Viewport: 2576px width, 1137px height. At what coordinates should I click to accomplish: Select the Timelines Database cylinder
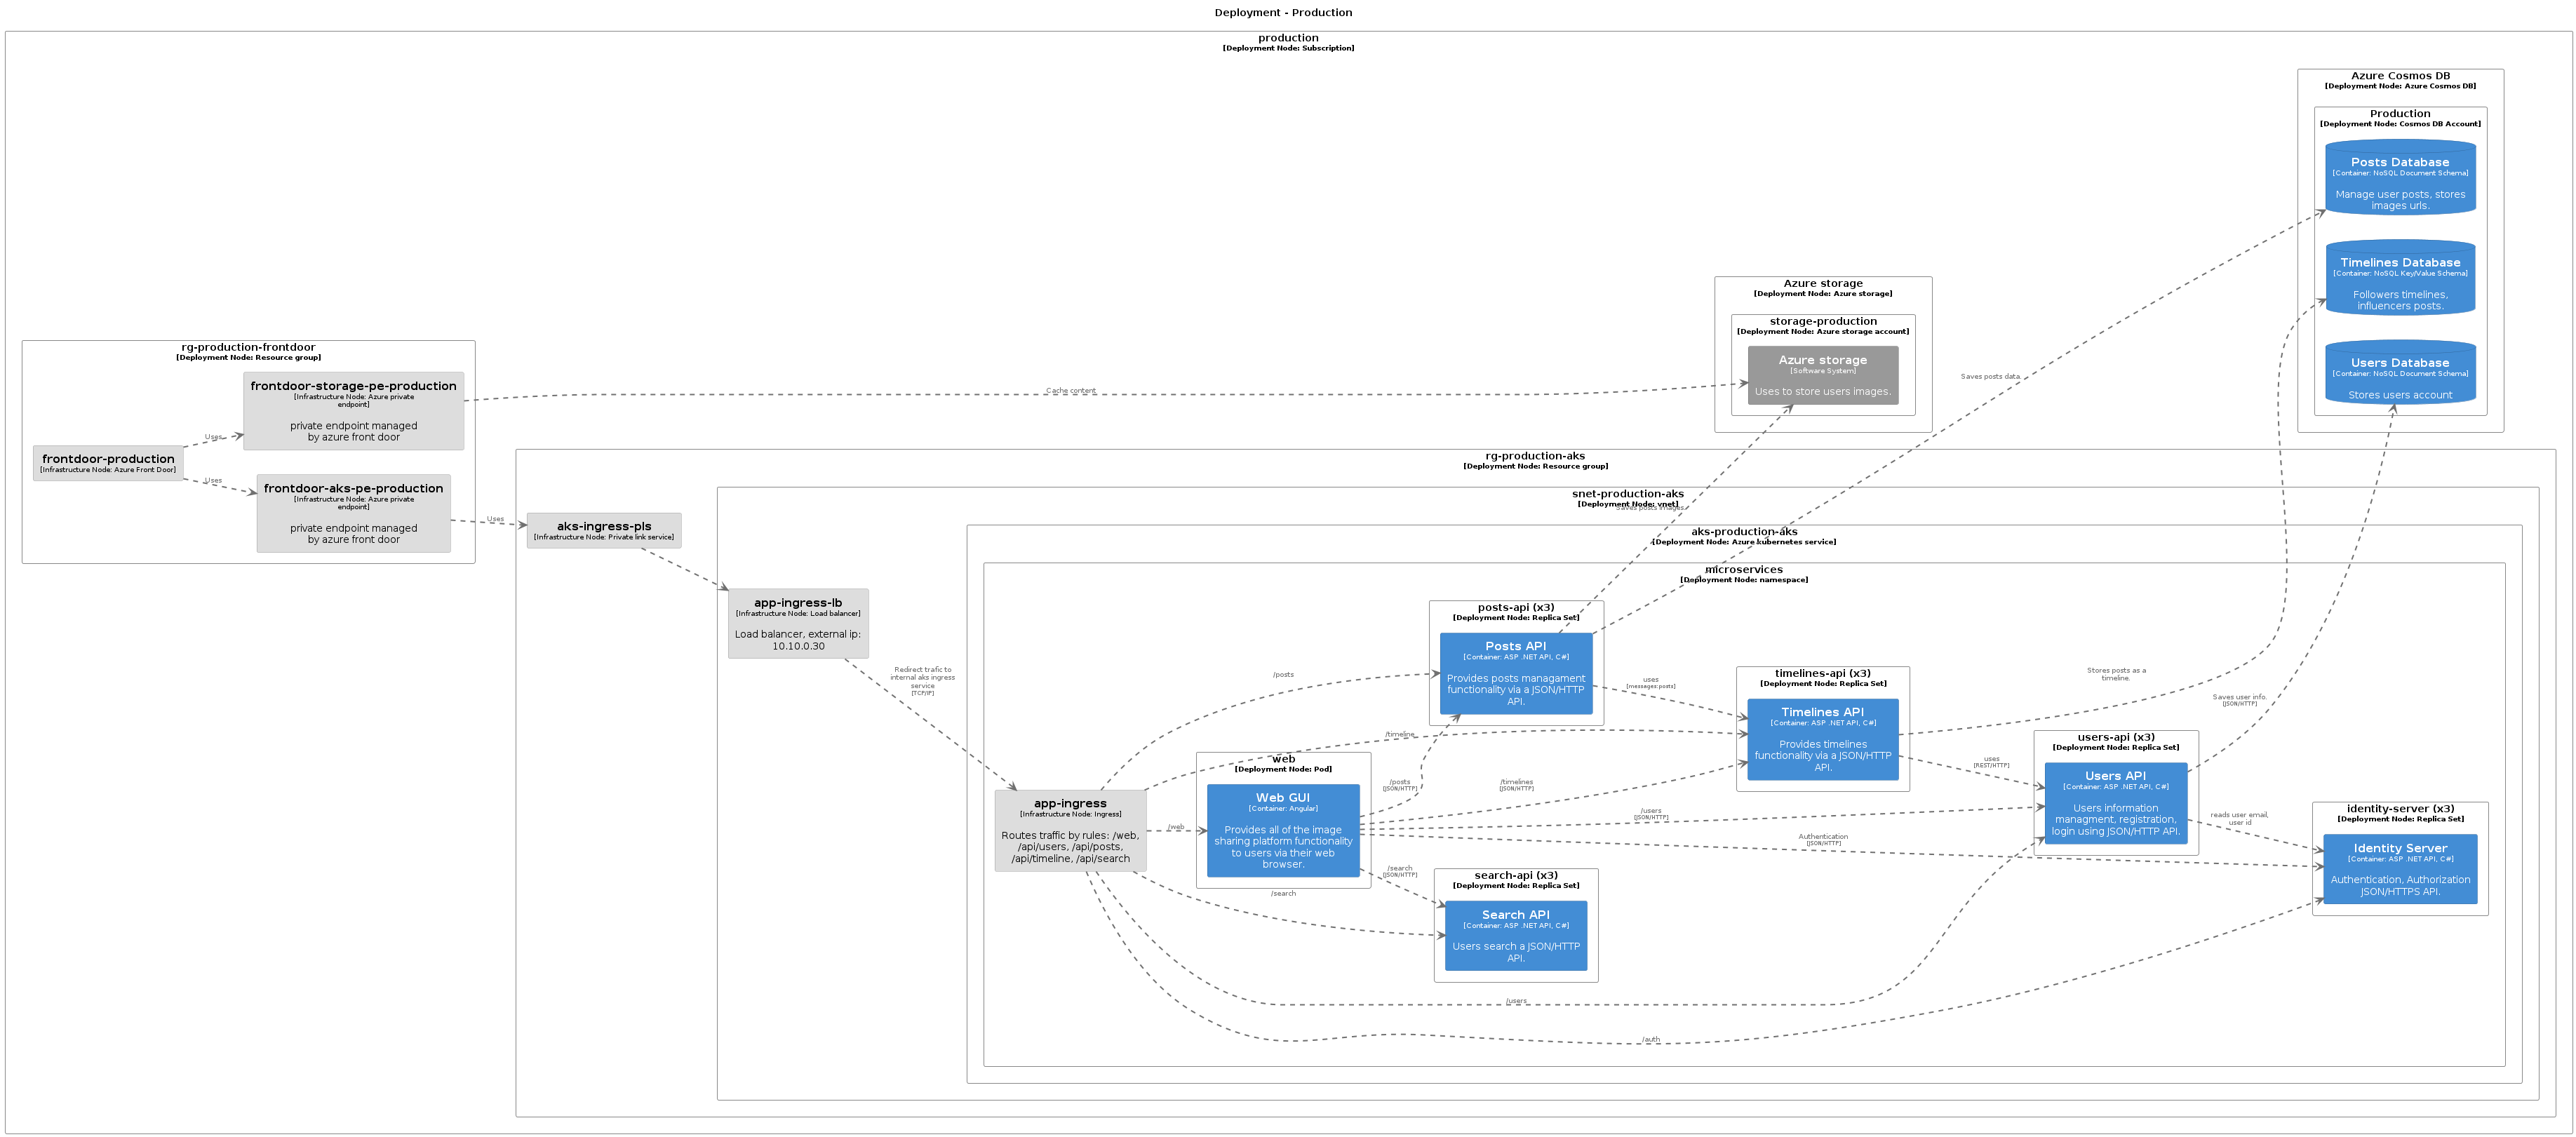(x=2400, y=277)
